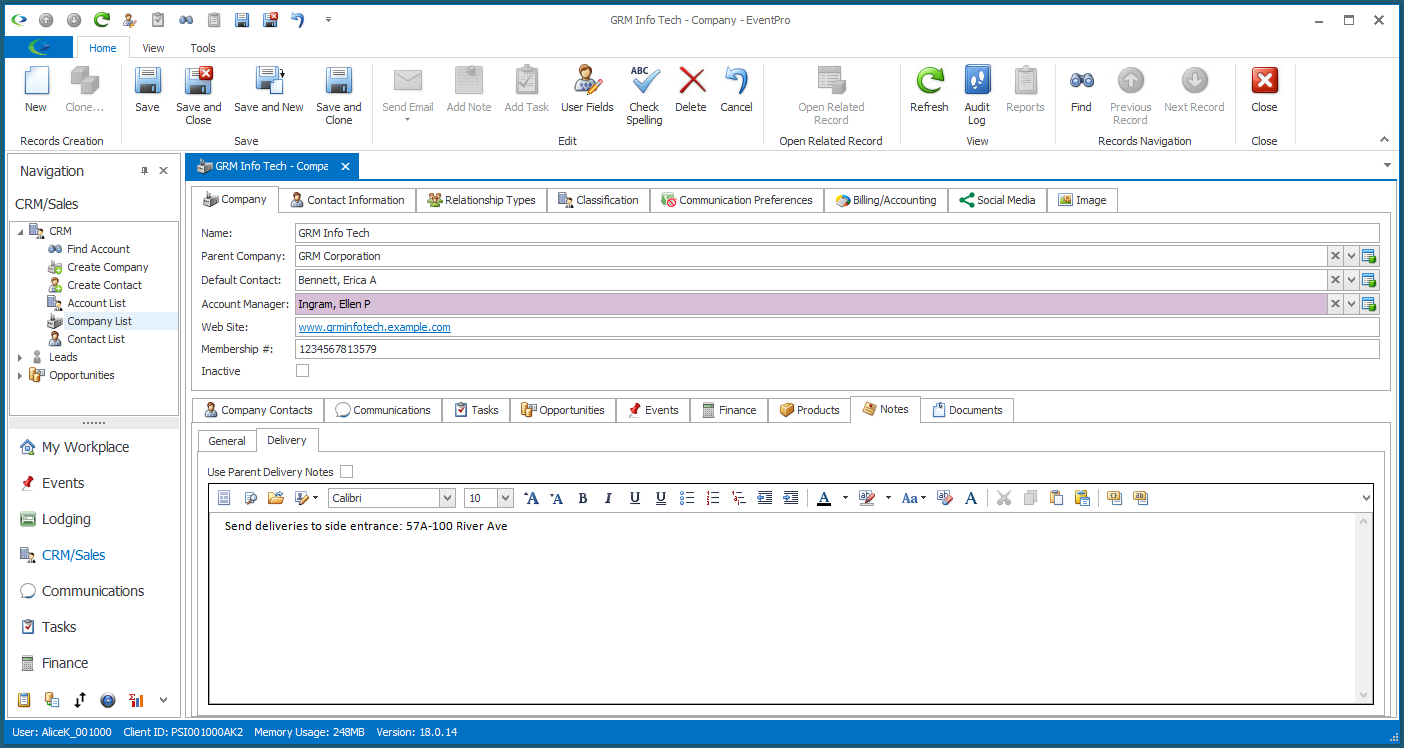The width and height of the screenshot is (1404, 748).
Task: Clear Default Contact with X button
Action: 1335,280
